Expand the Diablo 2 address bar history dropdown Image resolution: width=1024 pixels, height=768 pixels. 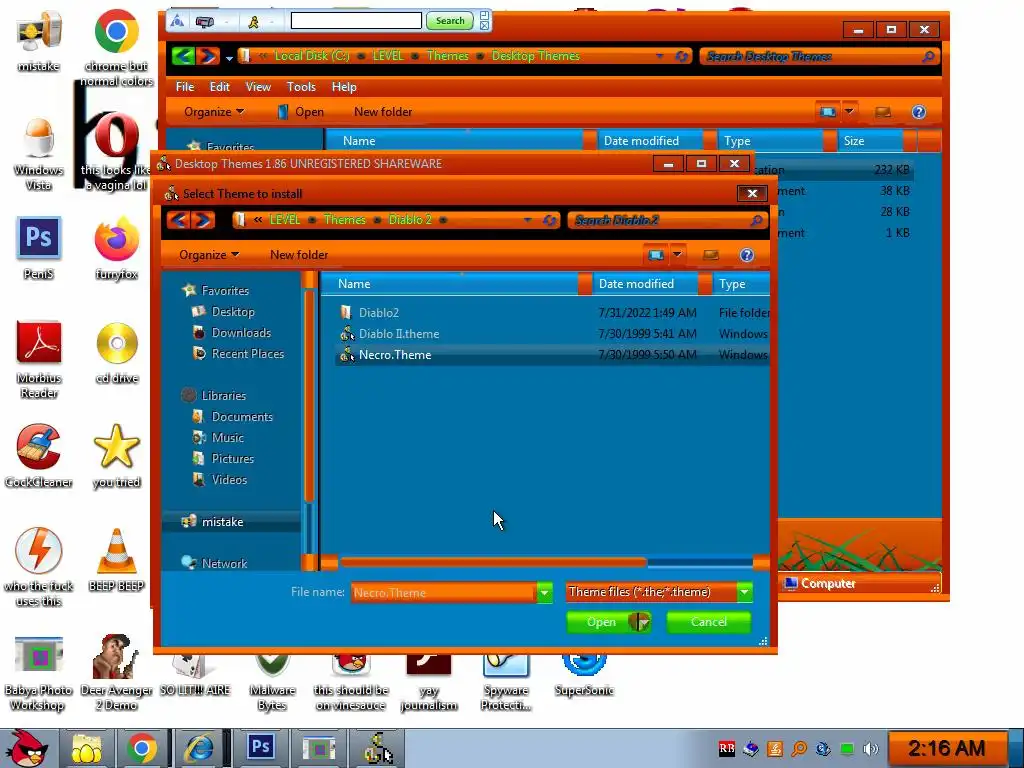point(527,220)
